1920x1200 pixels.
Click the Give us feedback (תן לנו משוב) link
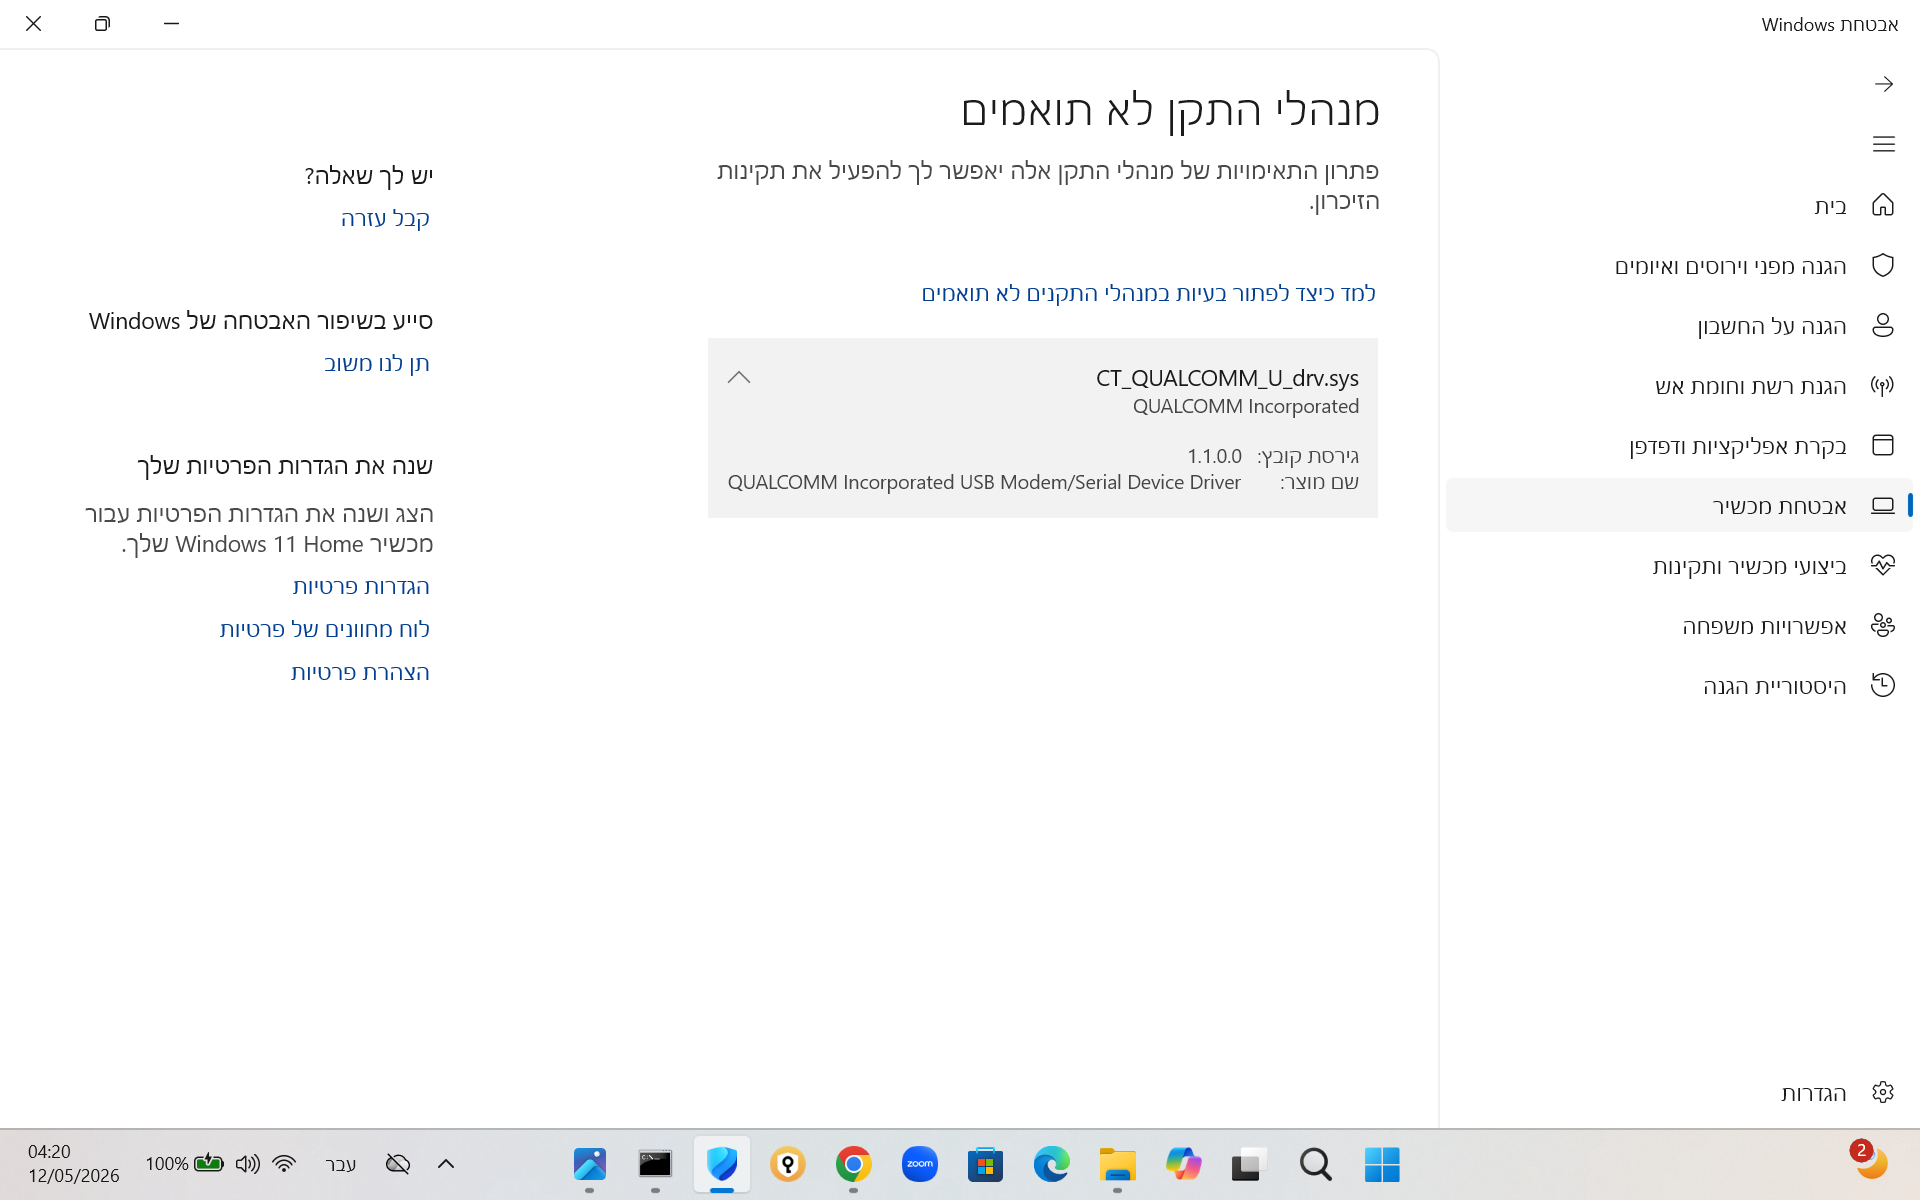pos(377,363)
